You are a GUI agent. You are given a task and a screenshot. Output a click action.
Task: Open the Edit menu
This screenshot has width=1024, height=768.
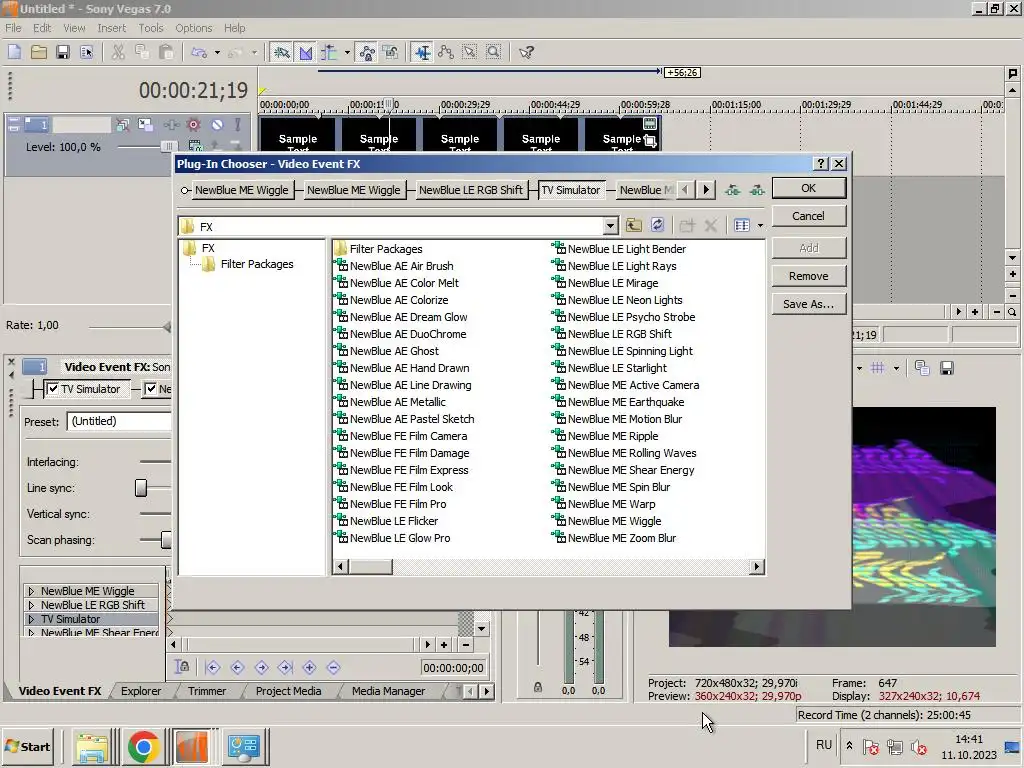tap(42, 28)
